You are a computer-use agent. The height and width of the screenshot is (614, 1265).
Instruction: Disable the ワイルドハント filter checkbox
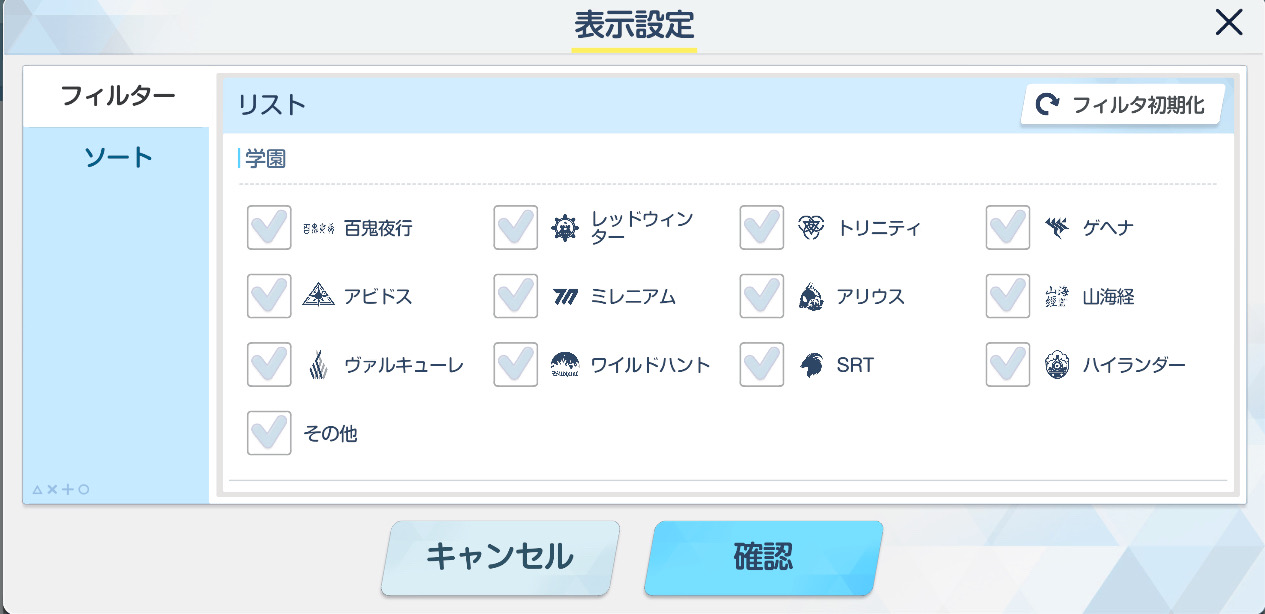[x=516, y=365]
